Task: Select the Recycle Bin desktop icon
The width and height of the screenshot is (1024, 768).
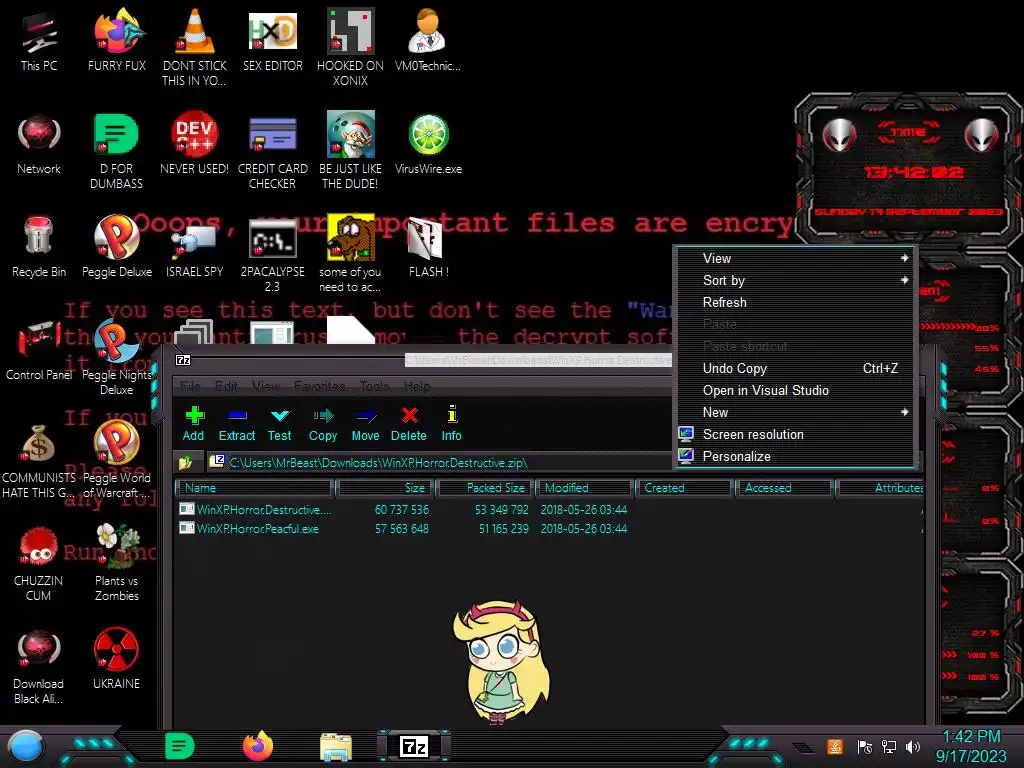Action: tap(39, 247)
